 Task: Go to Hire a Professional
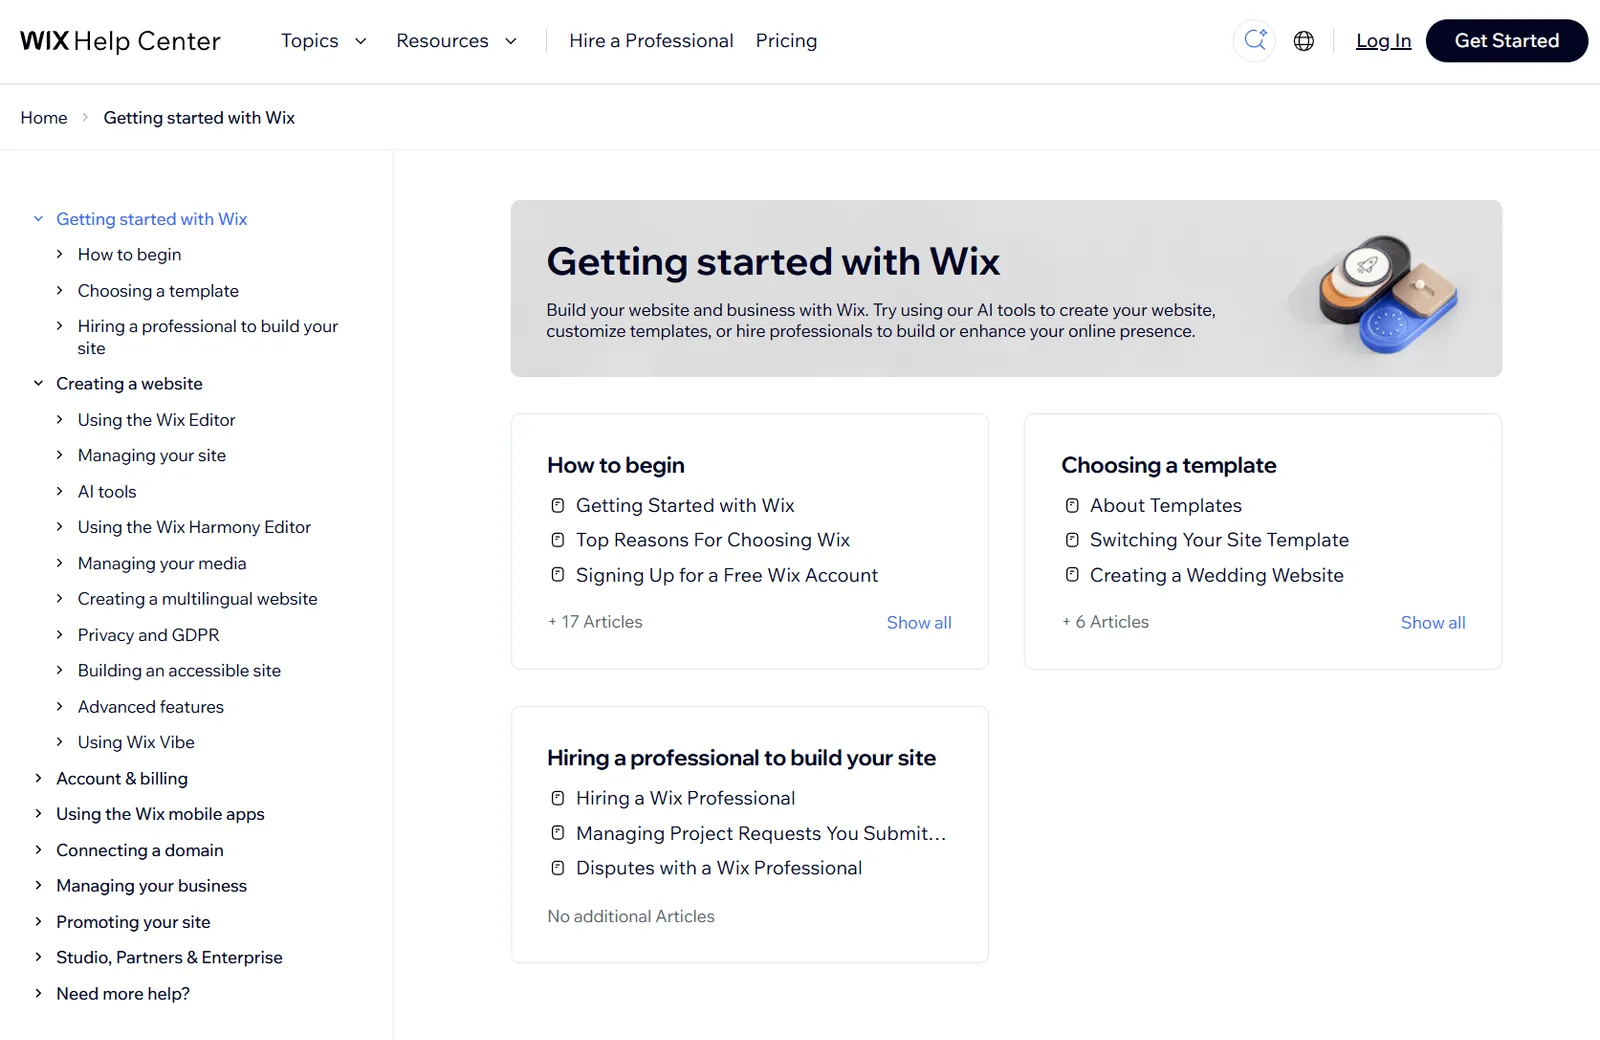tap(651, 41)
